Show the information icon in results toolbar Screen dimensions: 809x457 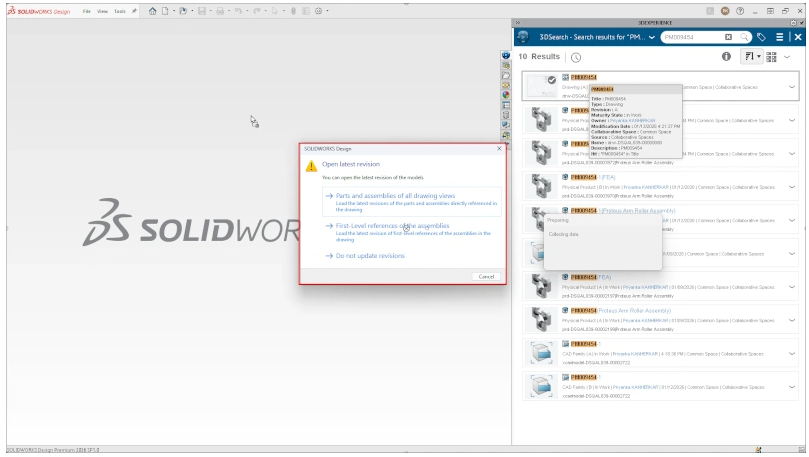(726, 57)
